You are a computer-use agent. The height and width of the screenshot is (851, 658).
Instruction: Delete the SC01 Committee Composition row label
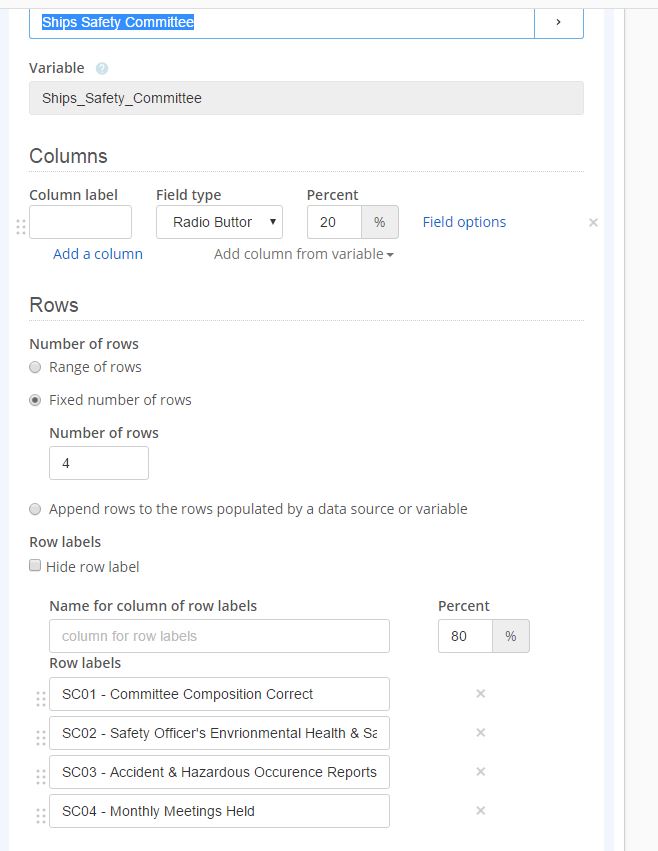pos(480,694)
